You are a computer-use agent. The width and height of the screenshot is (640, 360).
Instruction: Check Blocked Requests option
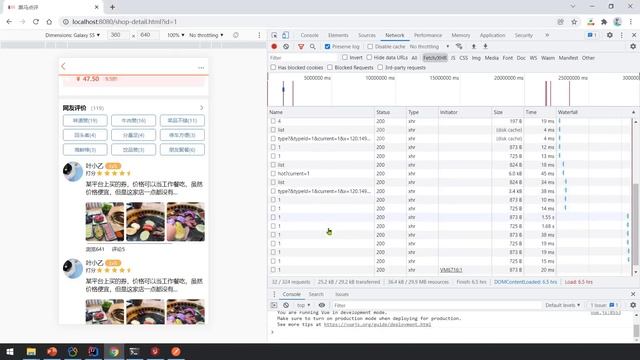[x=330, y=67]
